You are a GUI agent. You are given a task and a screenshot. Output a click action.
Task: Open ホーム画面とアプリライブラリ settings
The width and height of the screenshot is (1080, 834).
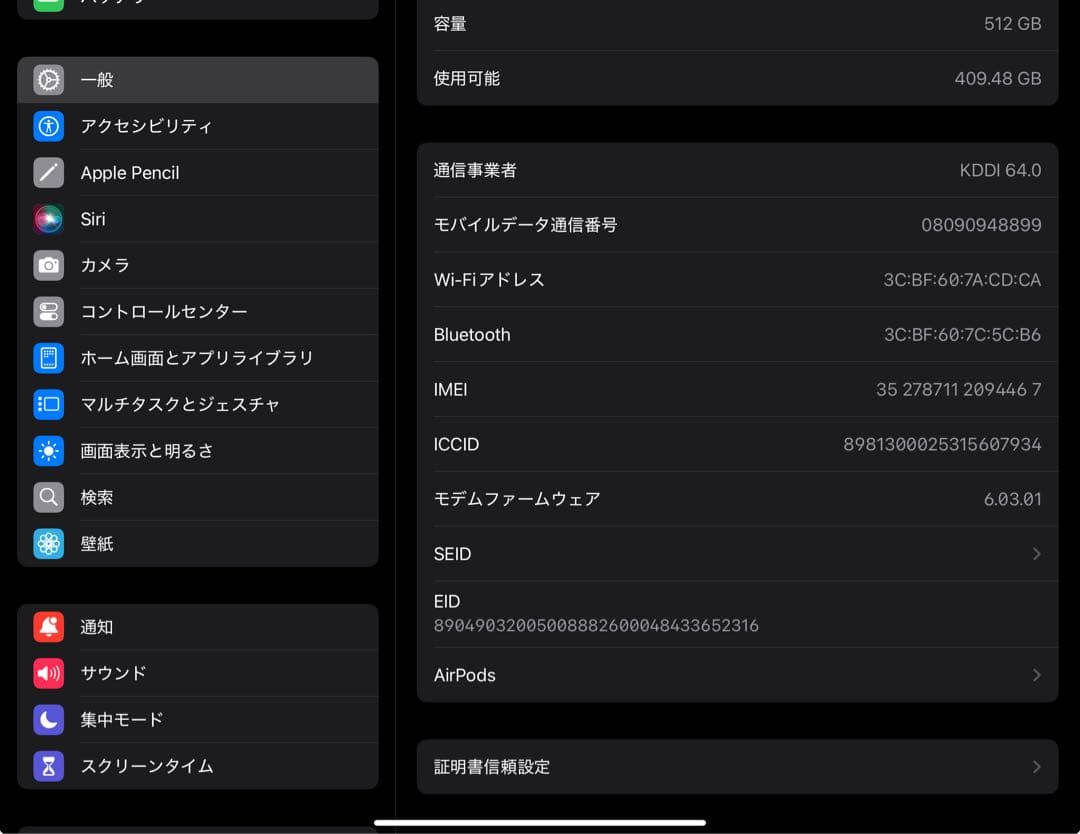(x=198, y=358)
